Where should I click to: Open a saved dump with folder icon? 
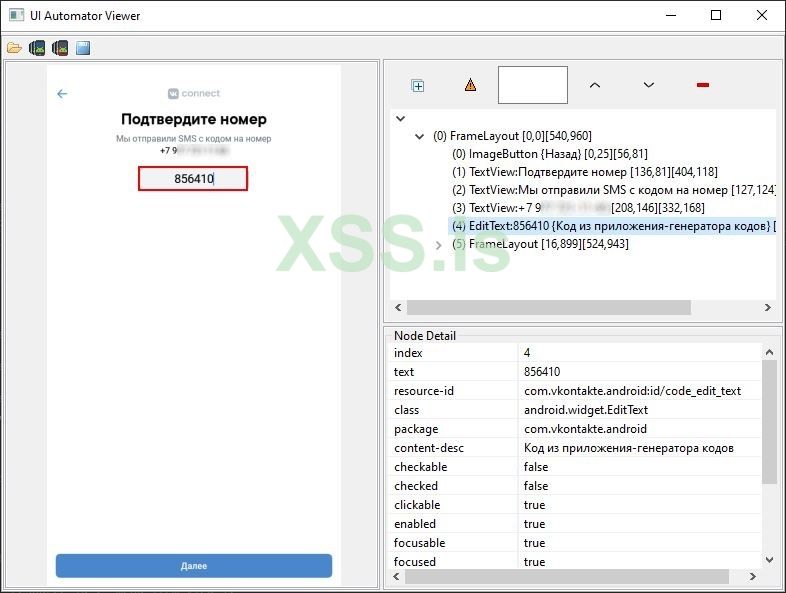14,48
